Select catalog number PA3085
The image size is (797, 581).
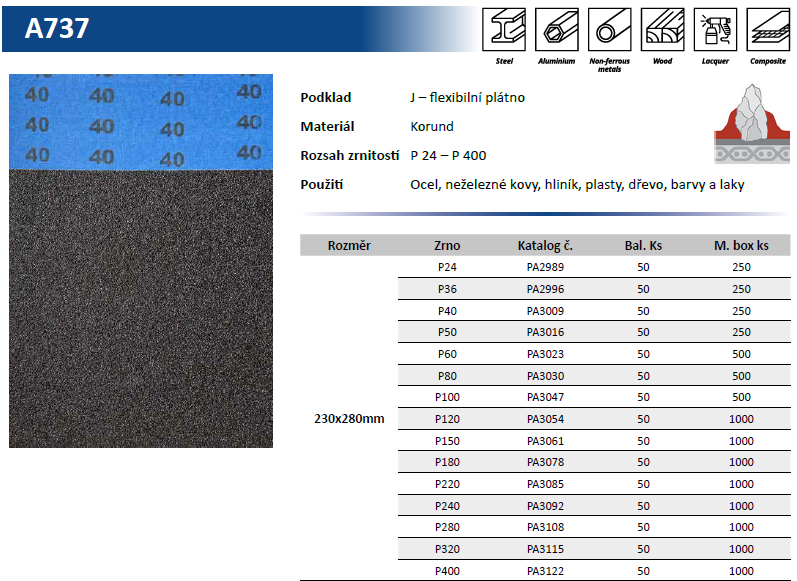click(545, 484)
